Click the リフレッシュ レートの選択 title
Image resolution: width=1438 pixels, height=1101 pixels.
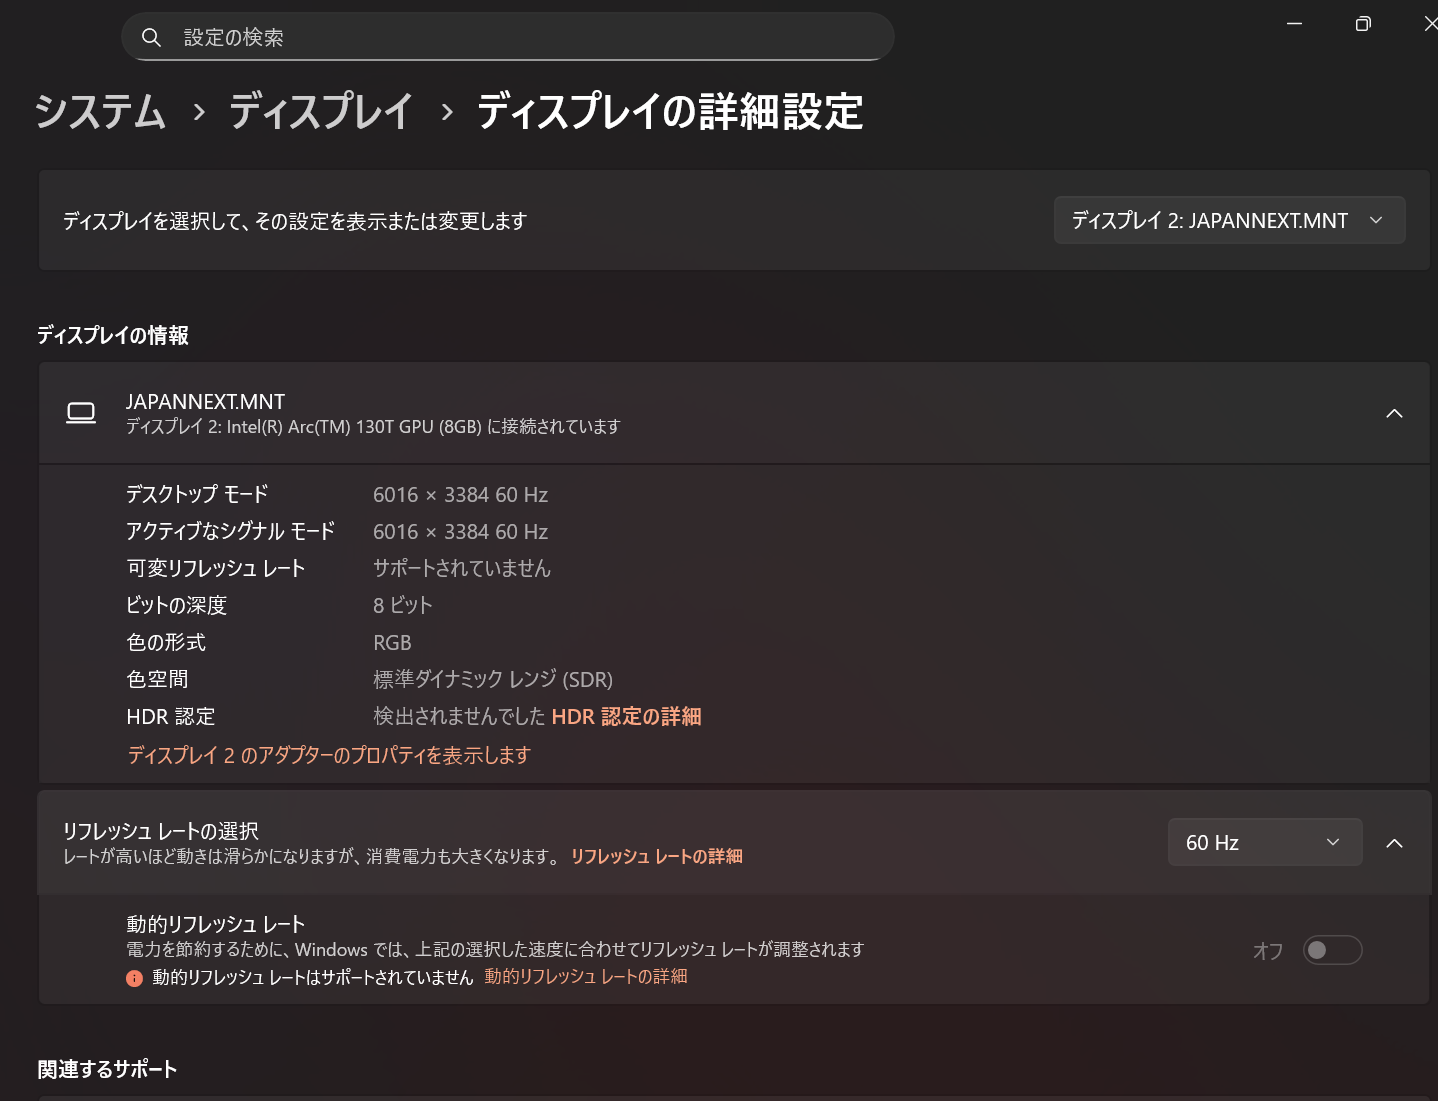pyautogui.click(x=161, y=831)
